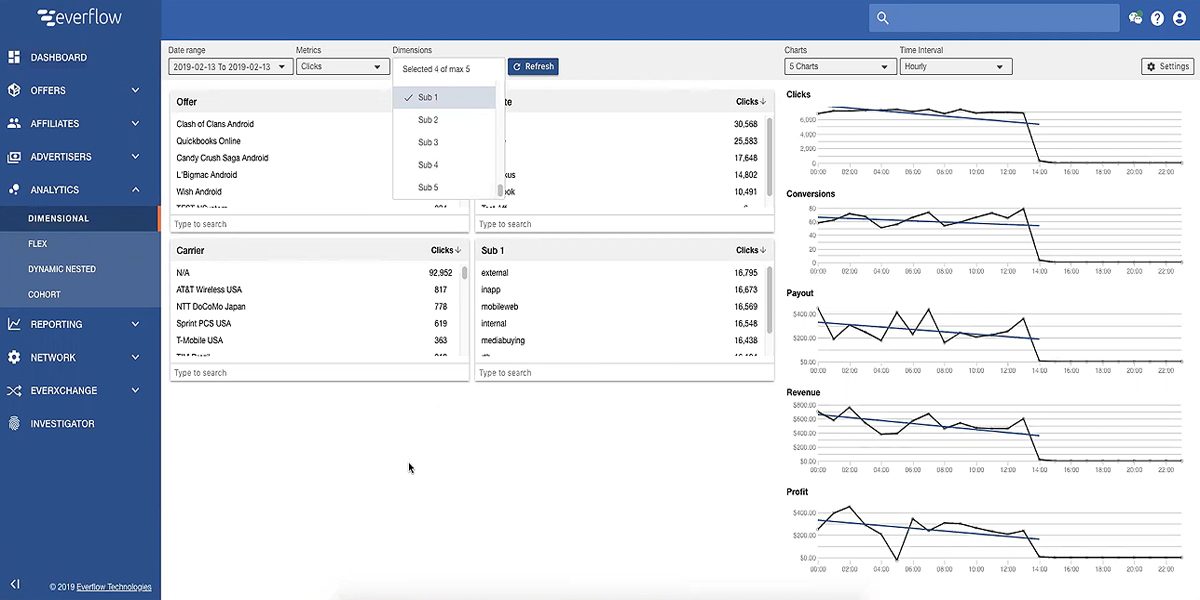
Task: Open the Dashboard sidebar icon
Action: point(17,57)
